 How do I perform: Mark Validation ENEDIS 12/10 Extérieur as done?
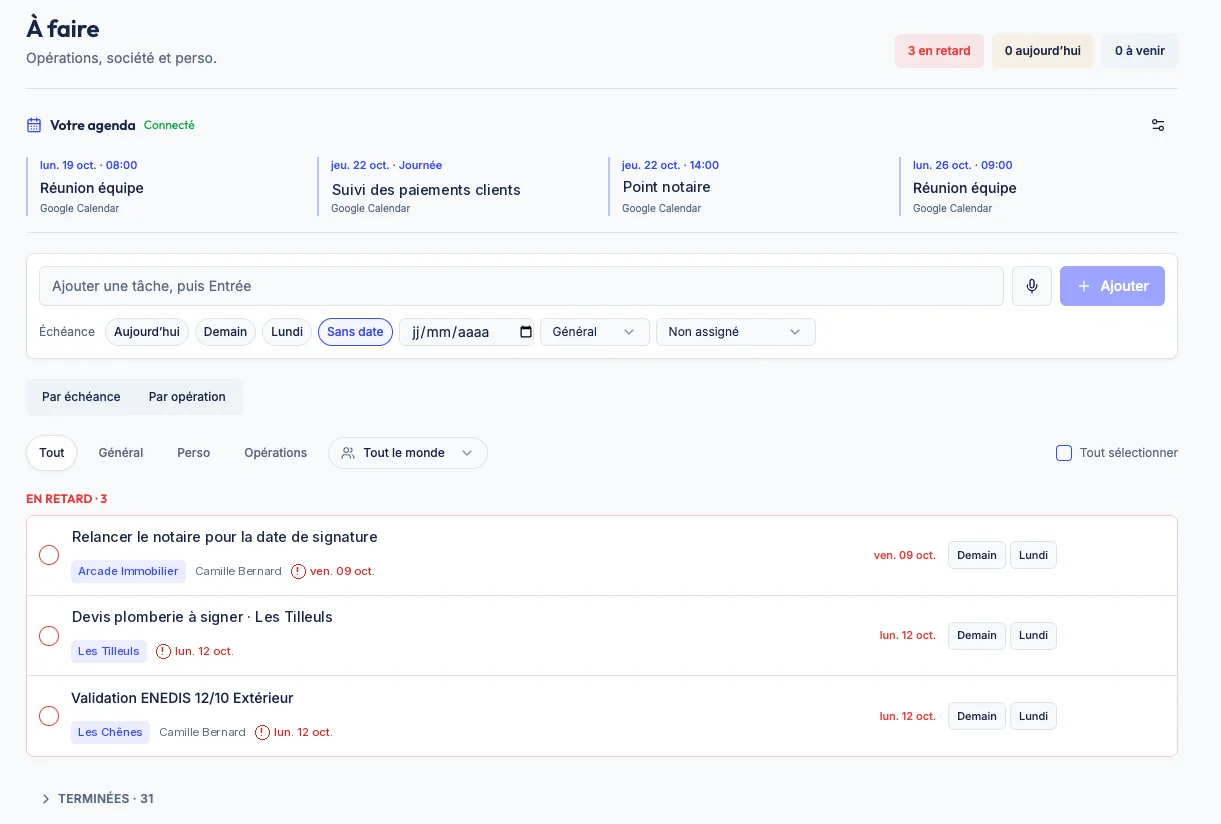[49, 716]
